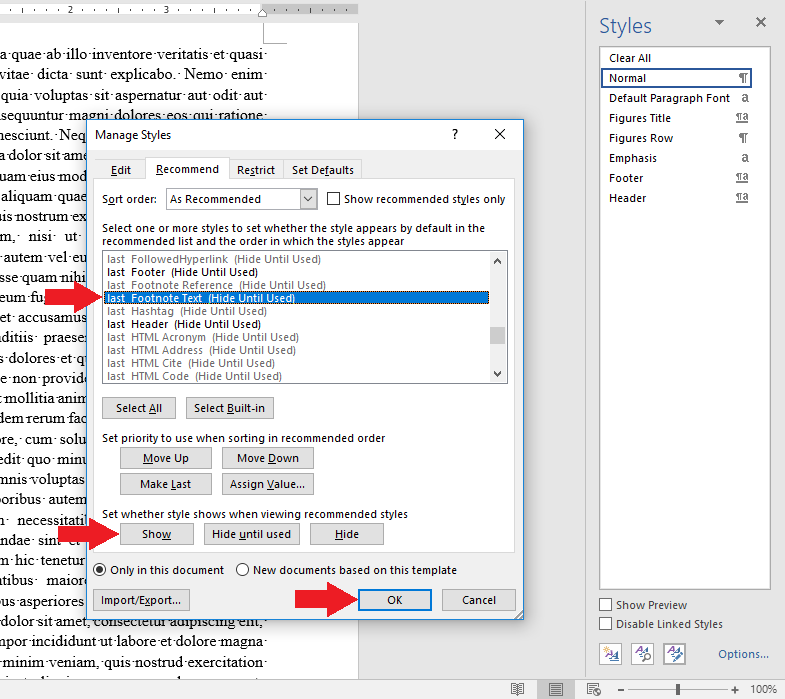Image resolution: width=785 pixels, height=699 pixels.
Task: Switch to the Restrict tab
Action: pyautogui.click(x=256, y=170)
